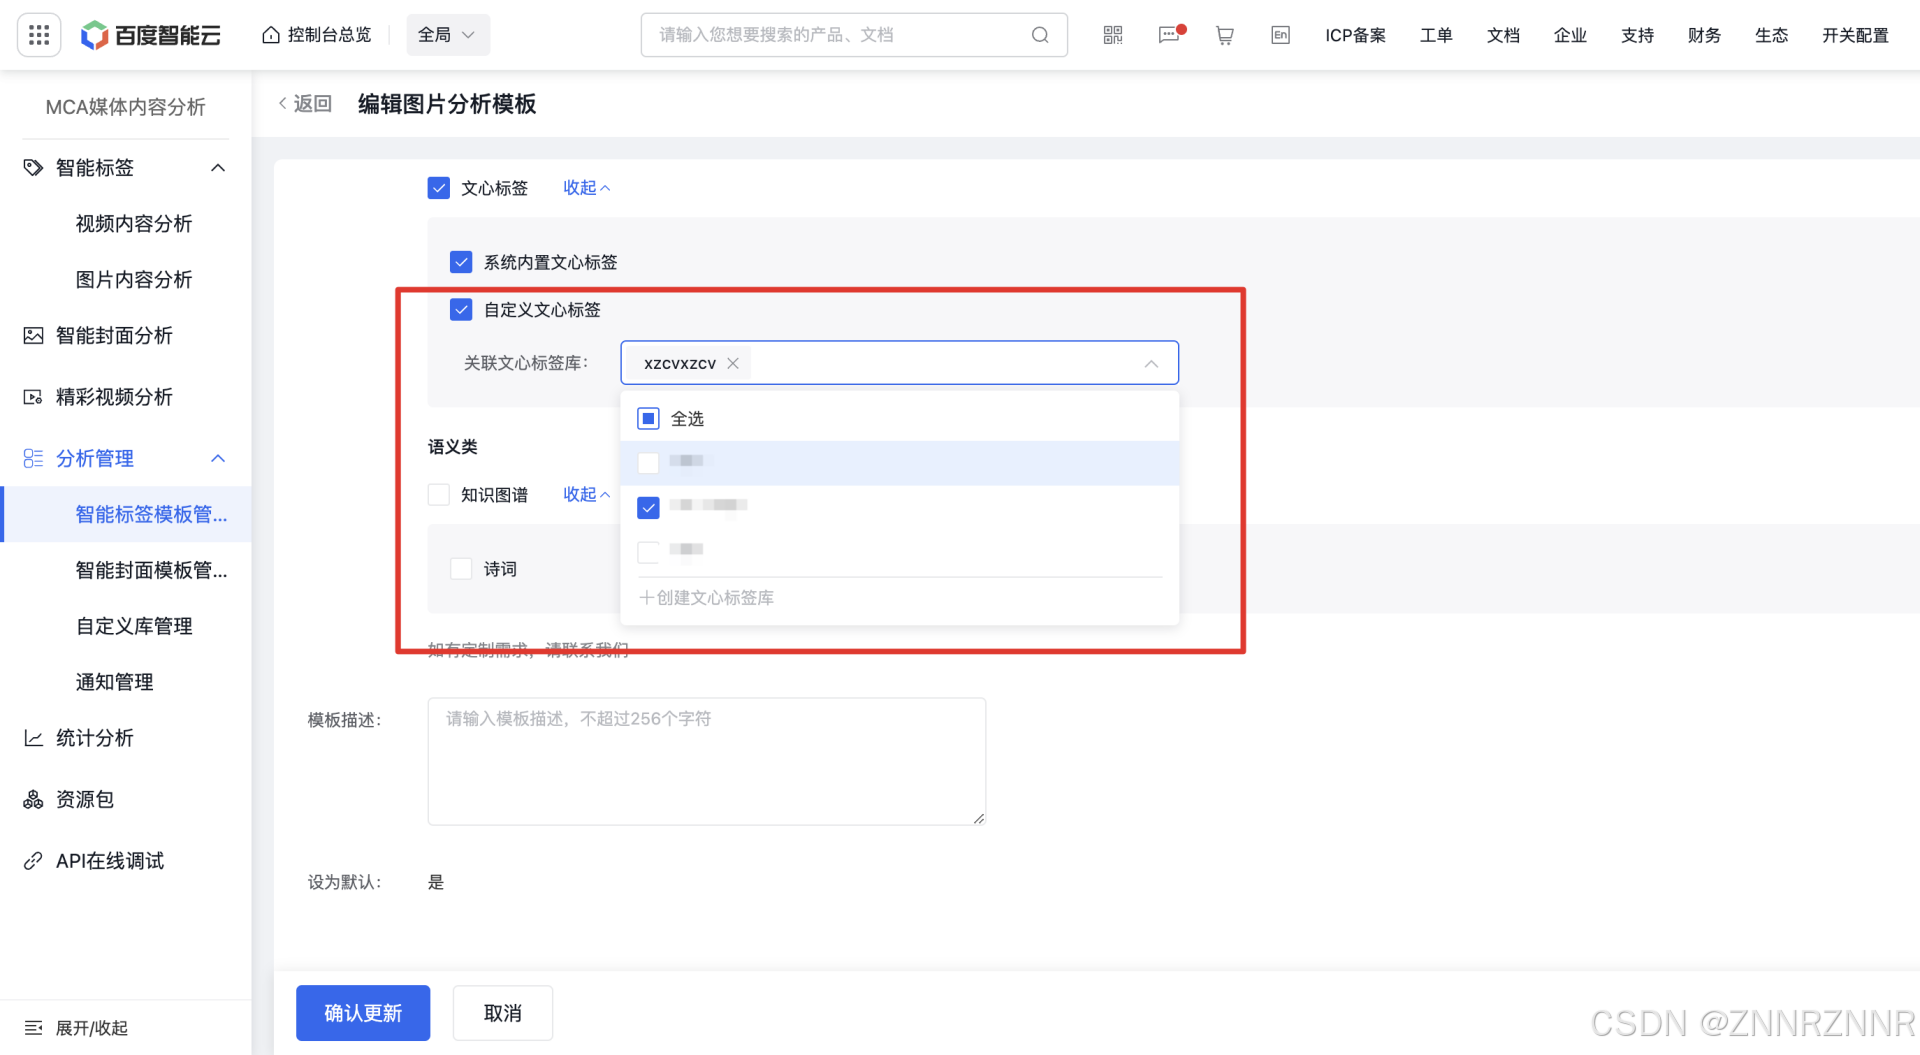Click the search magnifier icon
This screenshot has width=1920, height=1055.
(1040, 35)
